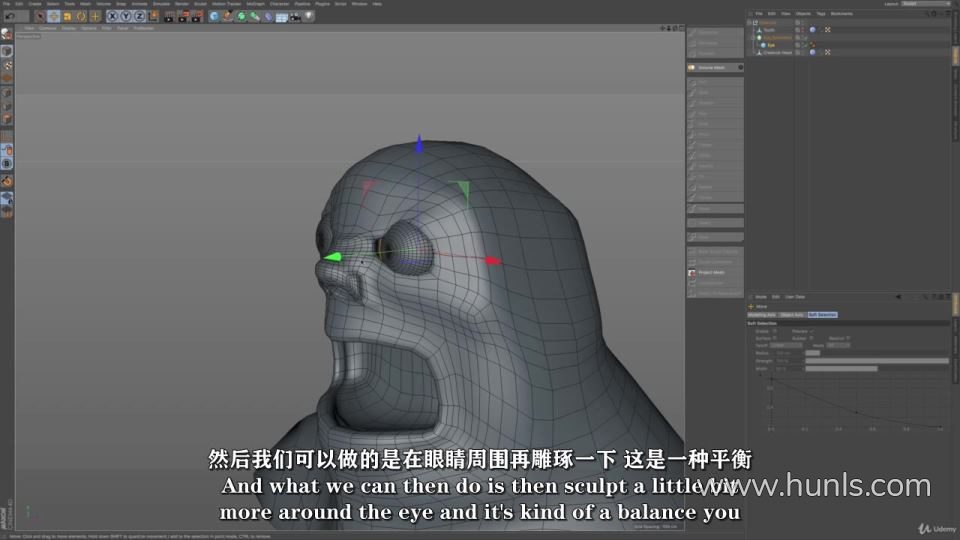
Task: Toggle the X axis lock
Action: pyautogui.click(x=113, y=17)
